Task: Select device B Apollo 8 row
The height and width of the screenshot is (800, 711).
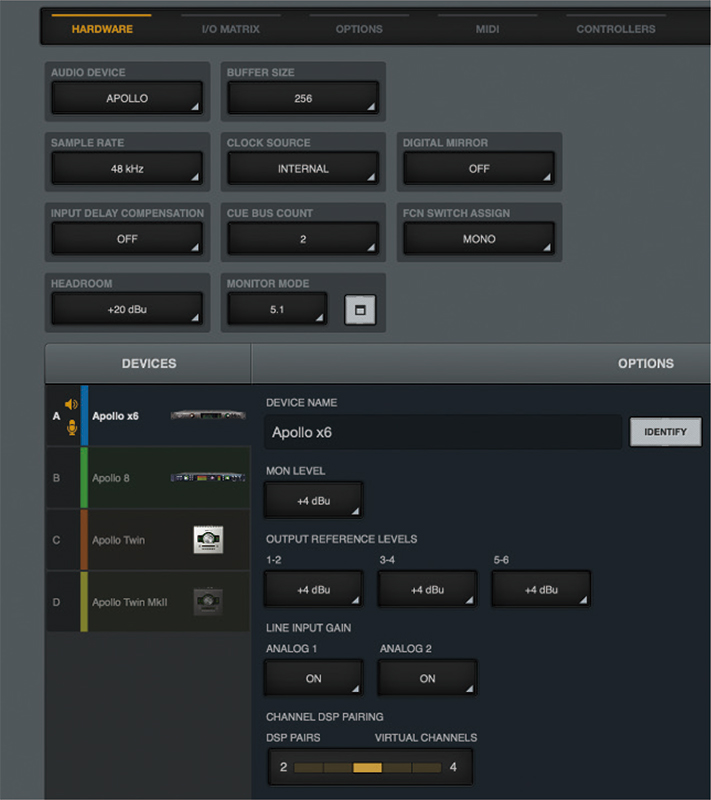Action: click(x=148, y=478)
